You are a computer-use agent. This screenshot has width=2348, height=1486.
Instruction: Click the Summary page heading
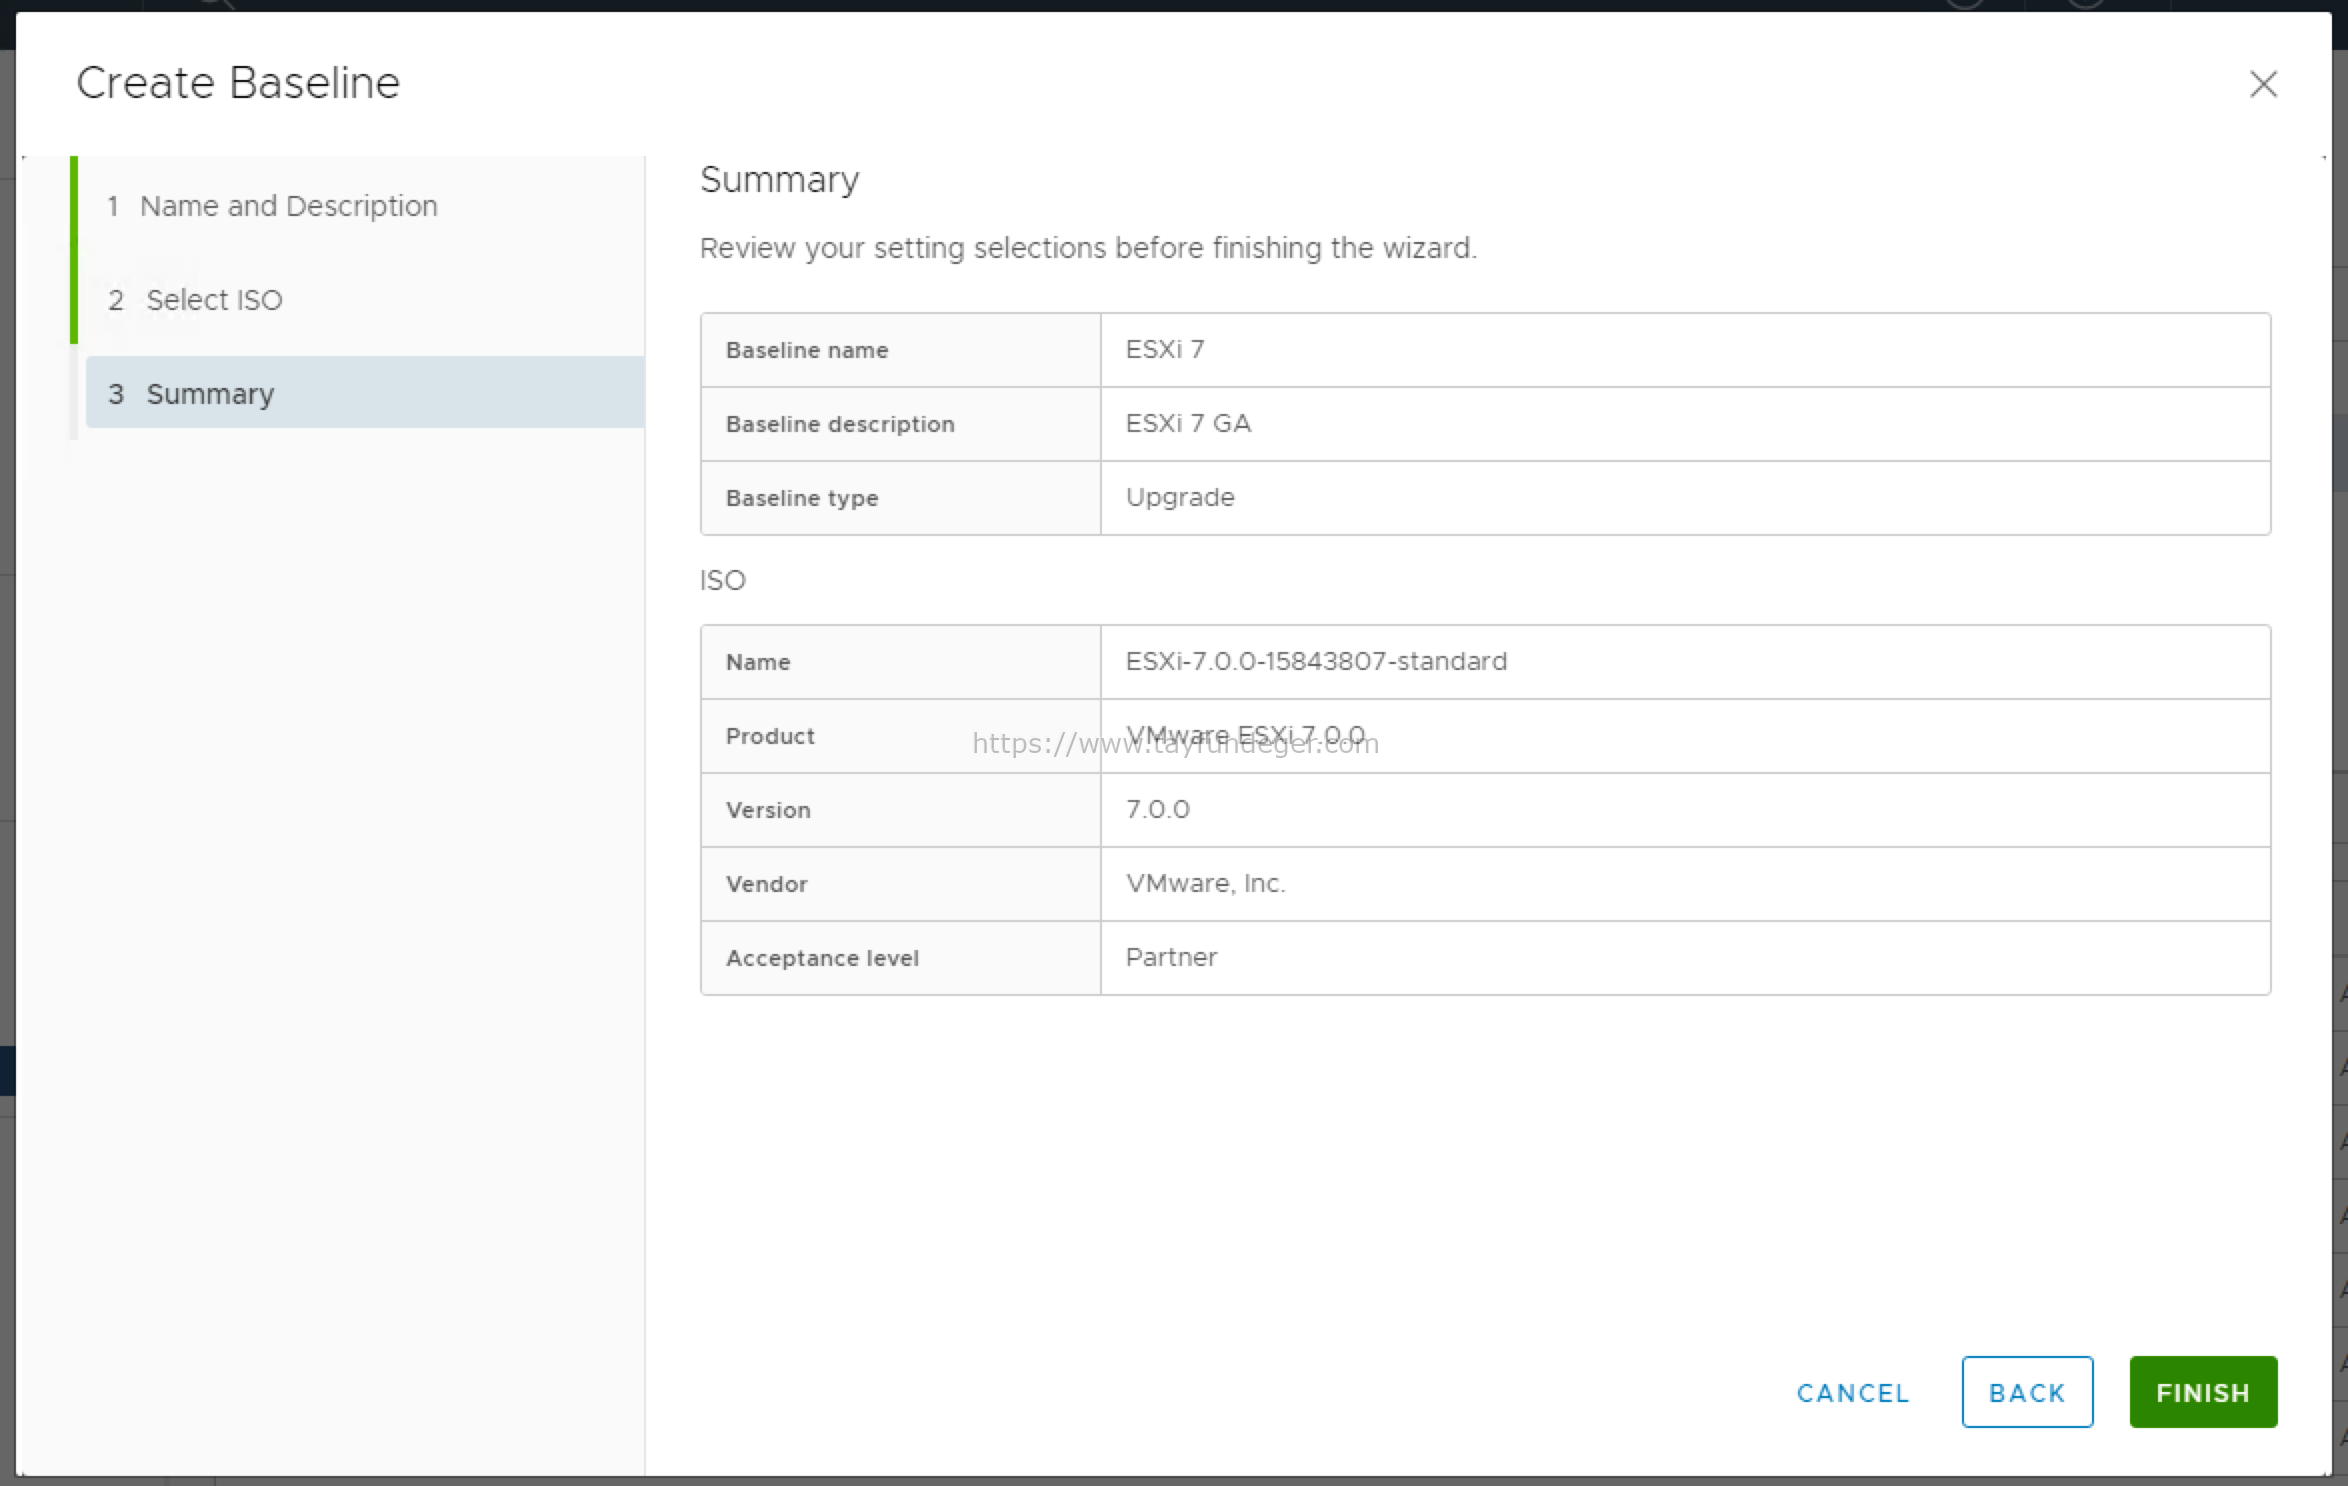(780, 180)
